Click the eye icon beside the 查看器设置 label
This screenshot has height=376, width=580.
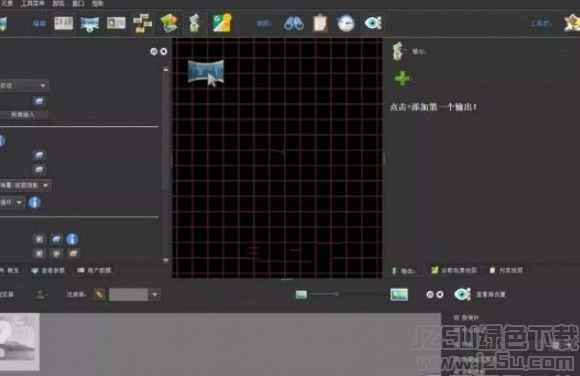point(462,294)
